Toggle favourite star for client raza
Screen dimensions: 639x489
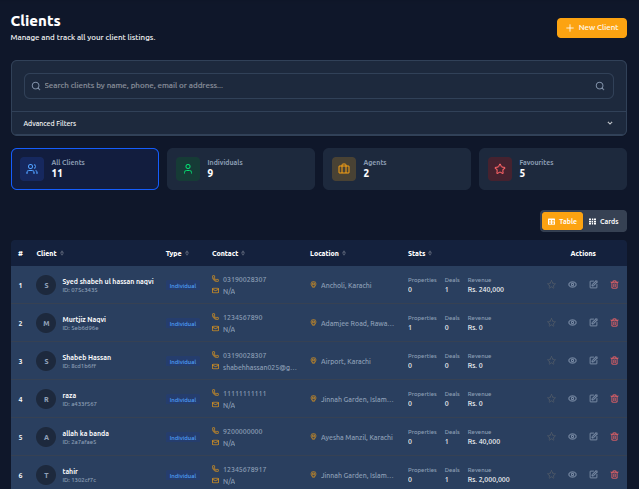pos(551,399)
